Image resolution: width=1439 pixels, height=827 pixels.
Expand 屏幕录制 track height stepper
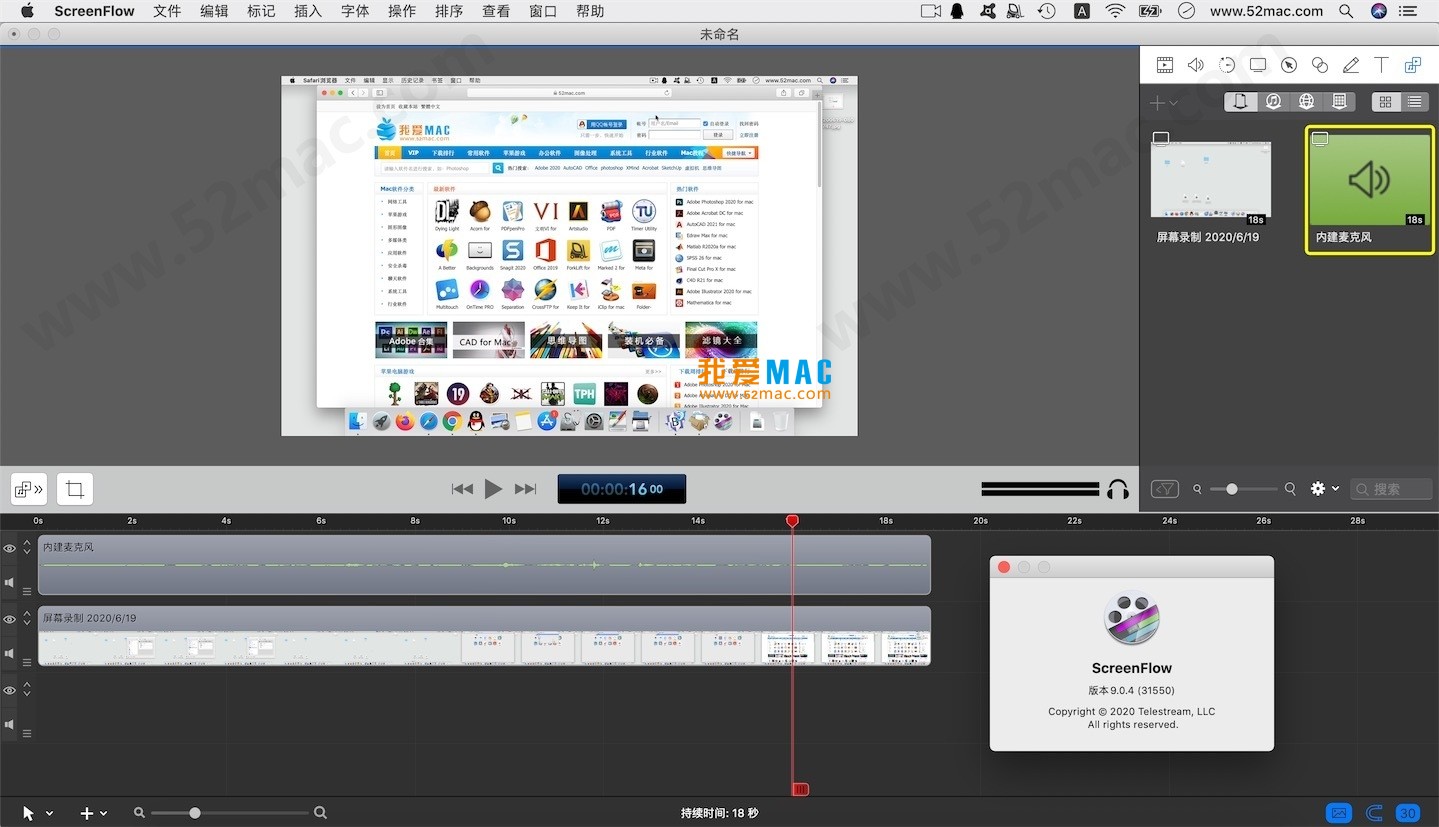point(27,619)
